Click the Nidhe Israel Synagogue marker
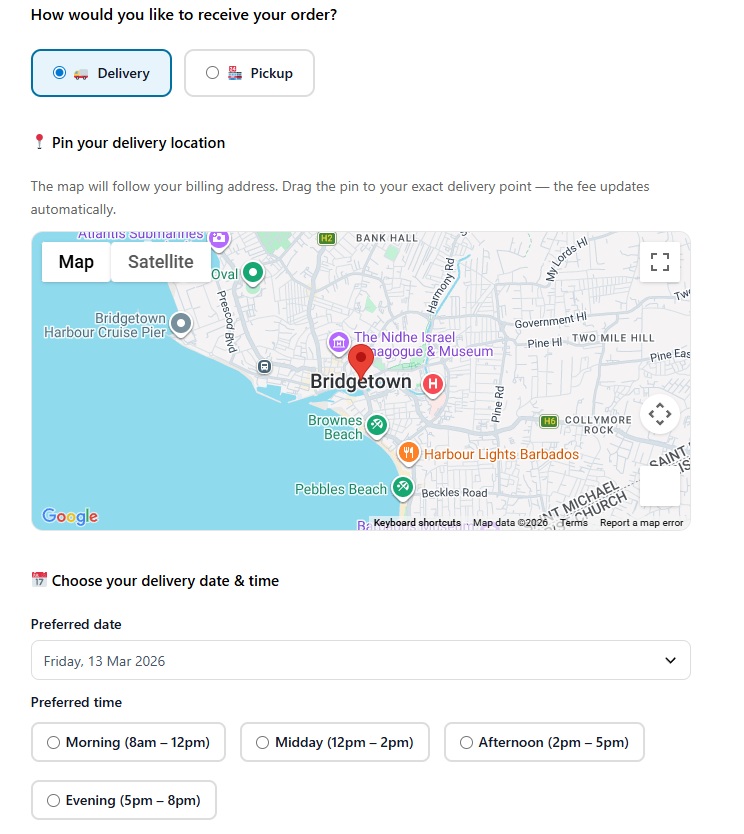Image resolution: width=744 pixels, height=834 pixels. pyautogui.click(x=338, y=343)
